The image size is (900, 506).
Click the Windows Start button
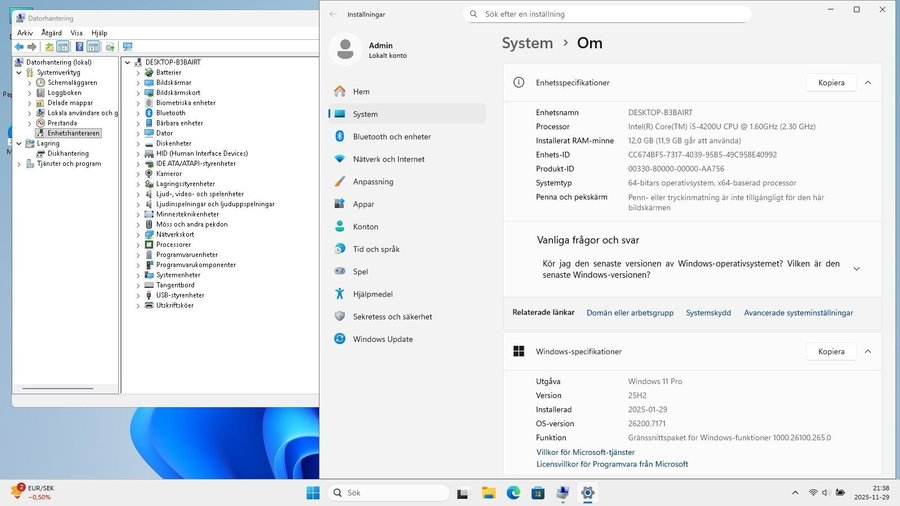[x=313, y=493]
